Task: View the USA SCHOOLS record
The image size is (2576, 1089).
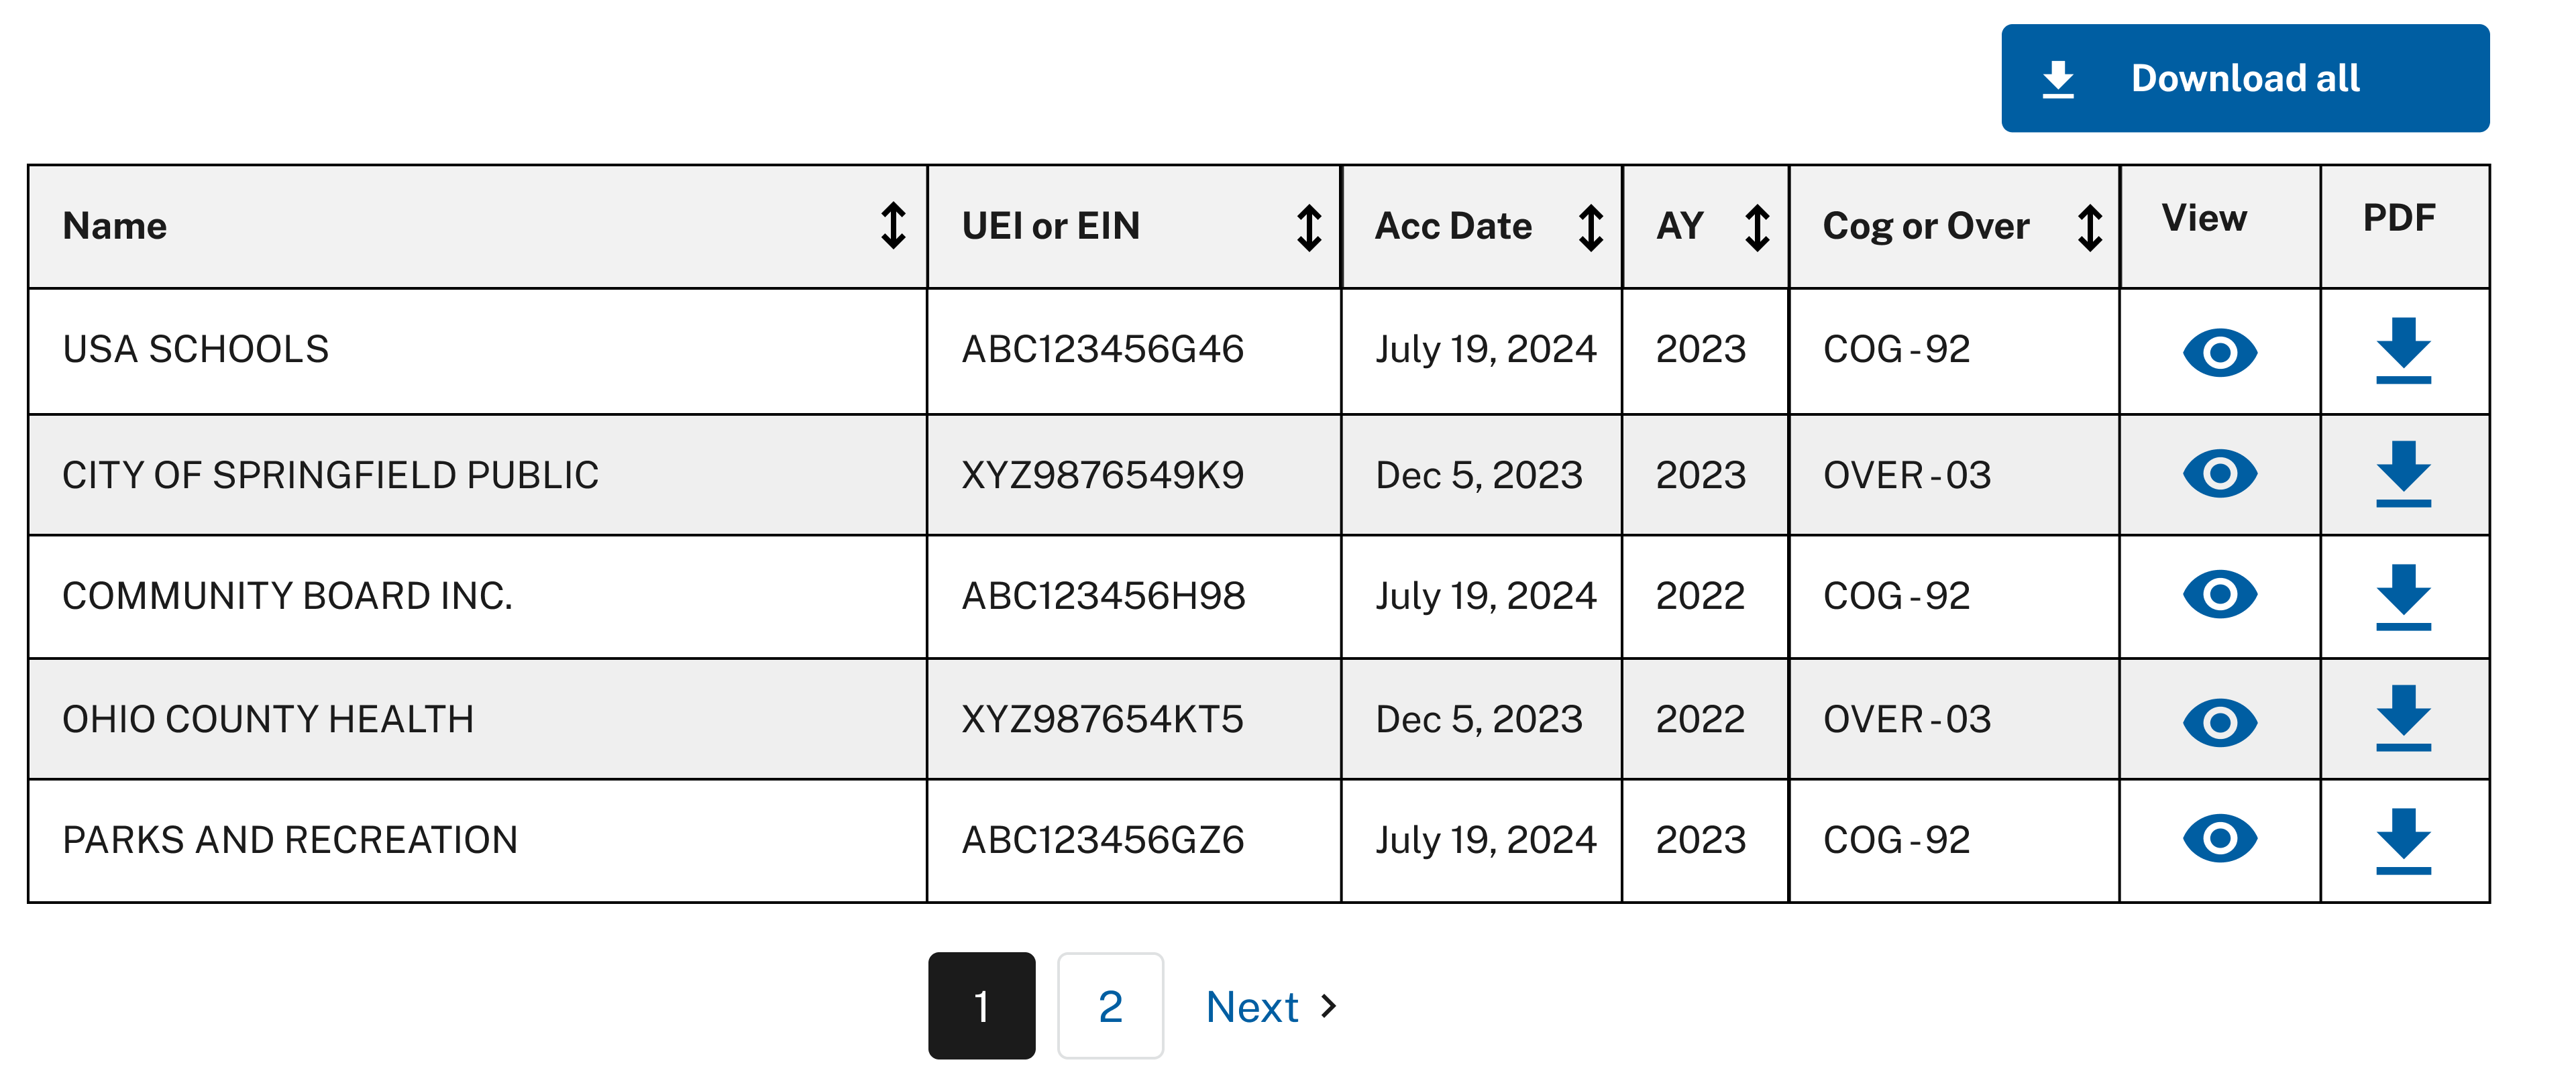Action: 2219,352
